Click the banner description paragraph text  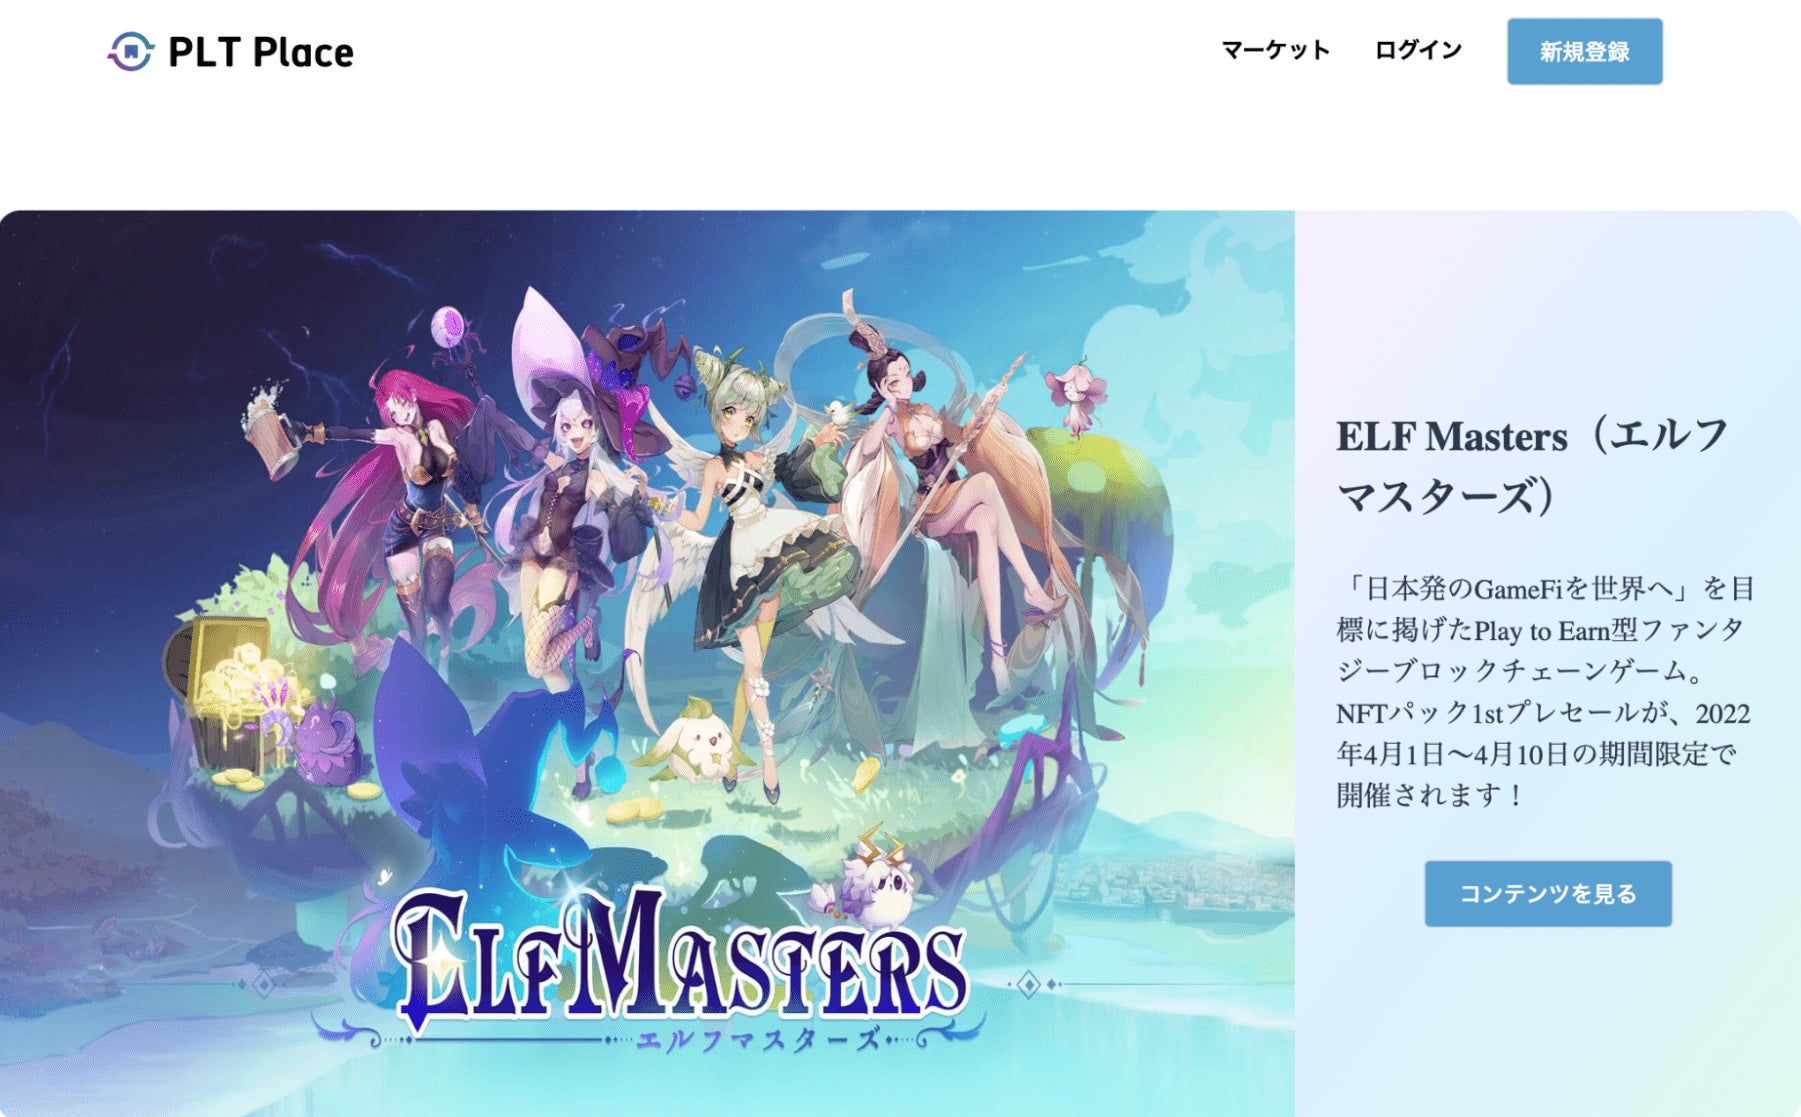click(x=1545, y=691)
